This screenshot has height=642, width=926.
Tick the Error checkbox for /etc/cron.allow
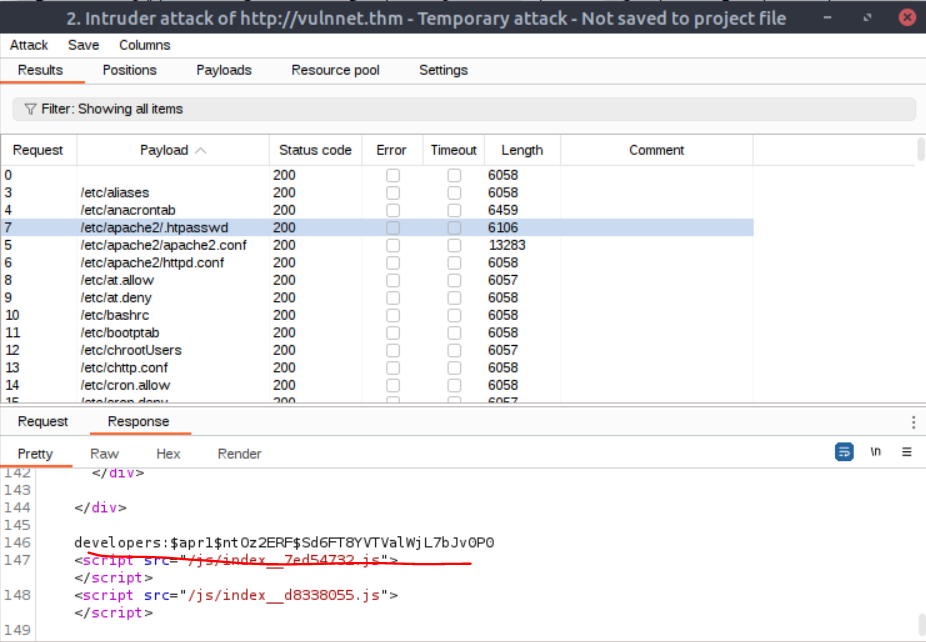pos(393,386)
